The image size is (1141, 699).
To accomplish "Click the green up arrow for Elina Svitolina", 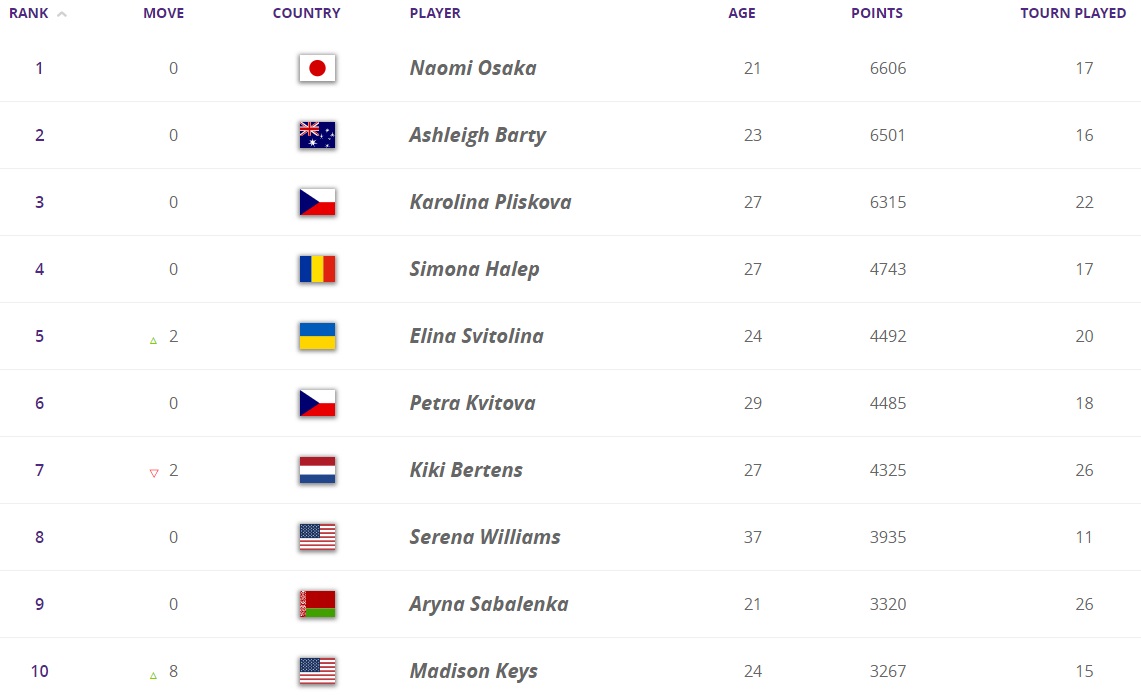I will (153, 340).
